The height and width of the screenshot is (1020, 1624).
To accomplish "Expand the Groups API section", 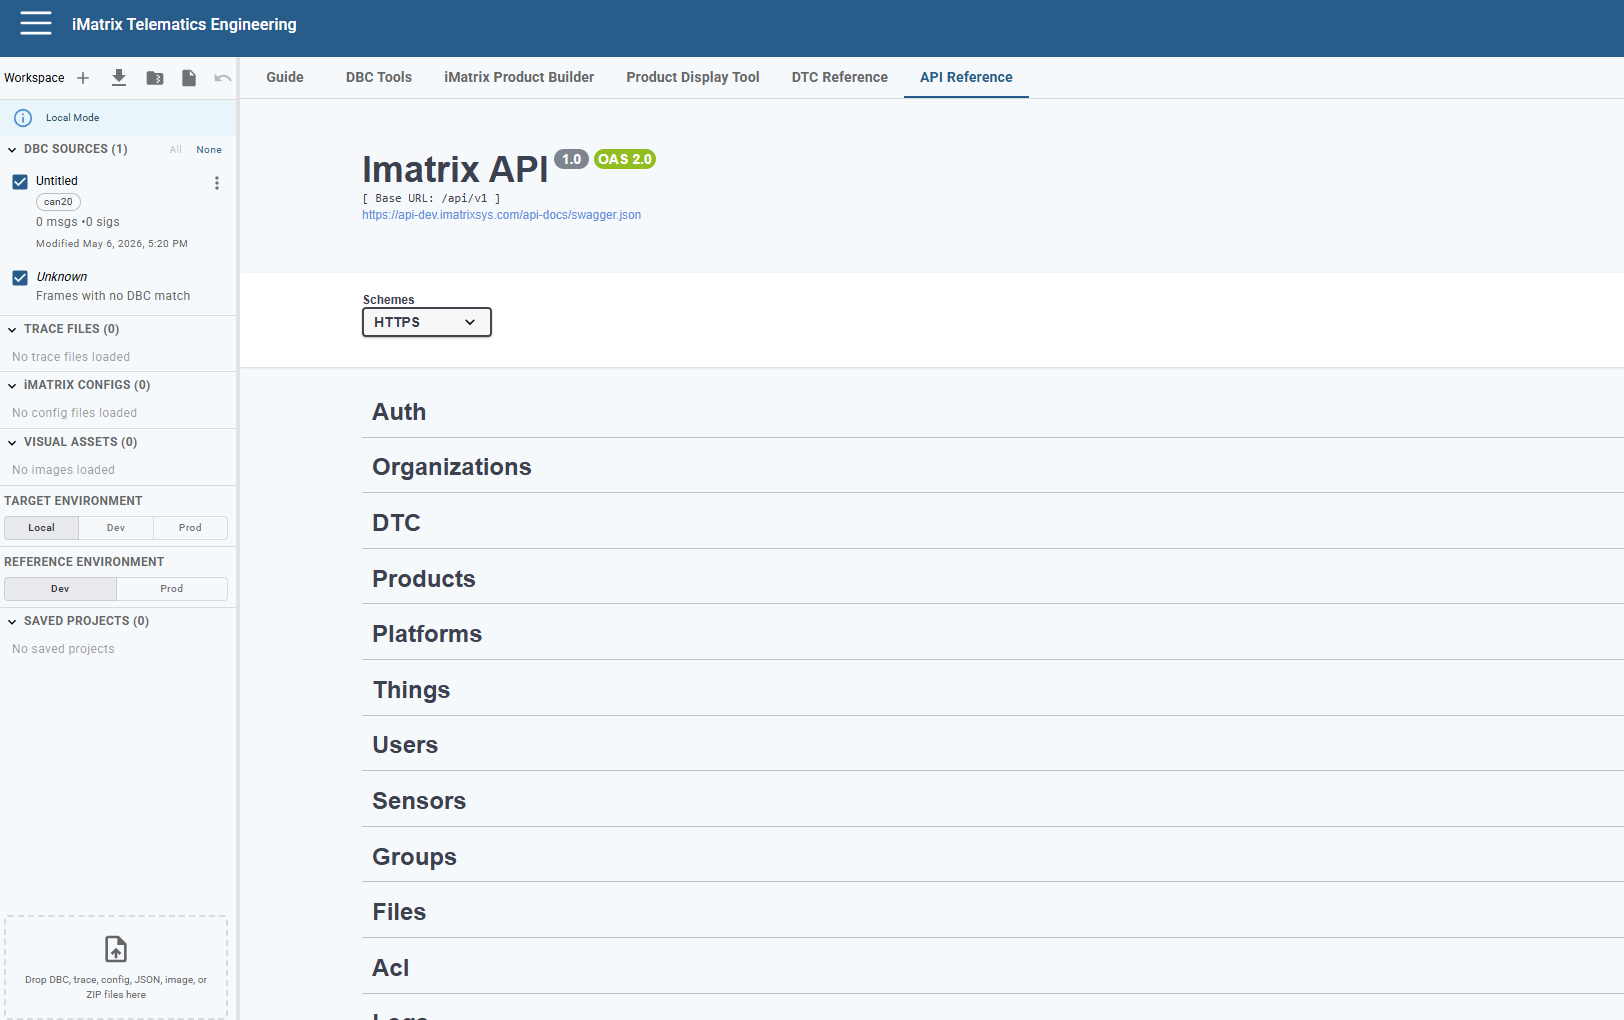I will [x=993, y=857].
